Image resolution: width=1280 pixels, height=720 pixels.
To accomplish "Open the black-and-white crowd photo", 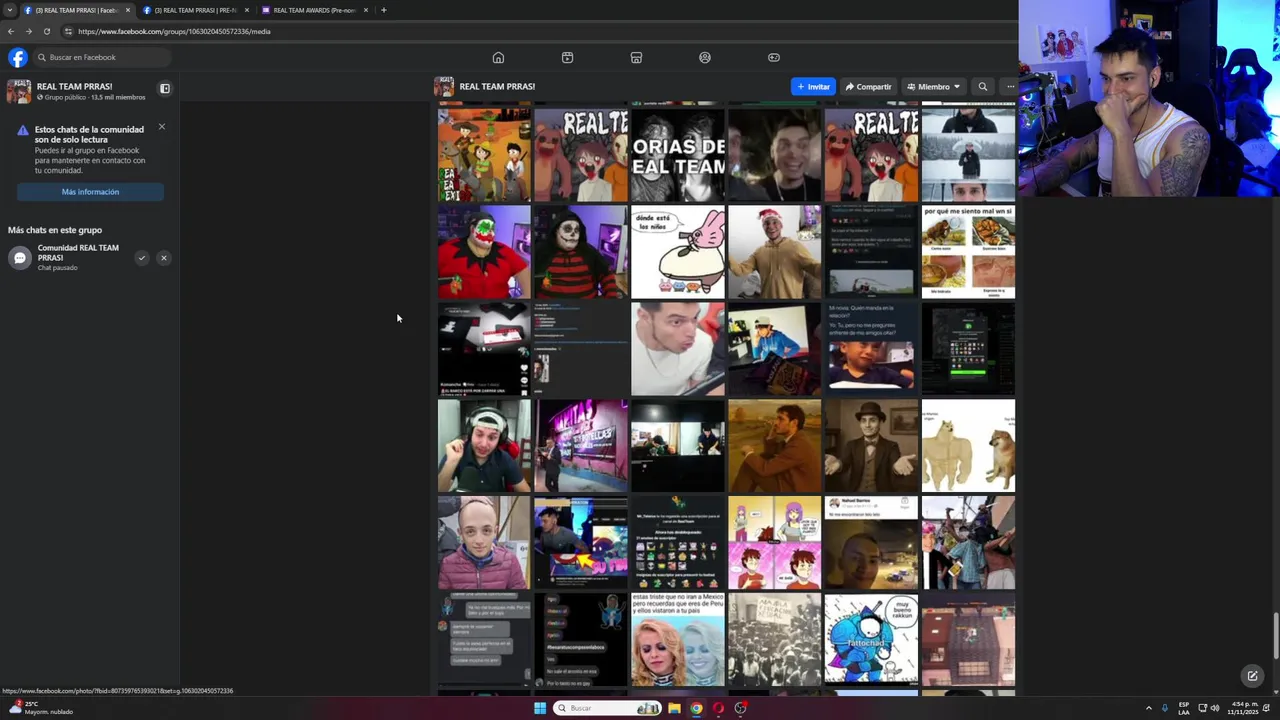I will 775,640.
